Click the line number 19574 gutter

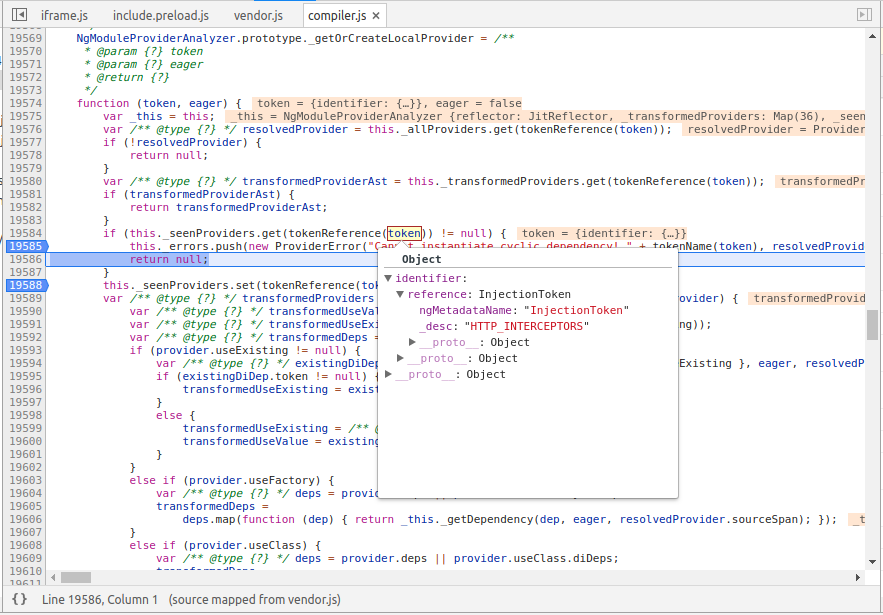[25, 104]
